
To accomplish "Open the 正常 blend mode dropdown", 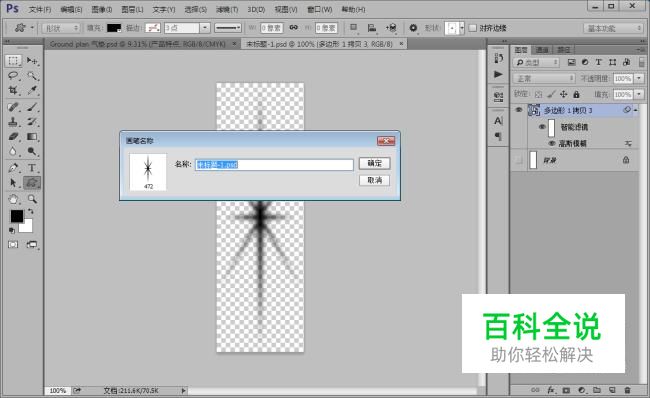I will [x=543, y=78].
